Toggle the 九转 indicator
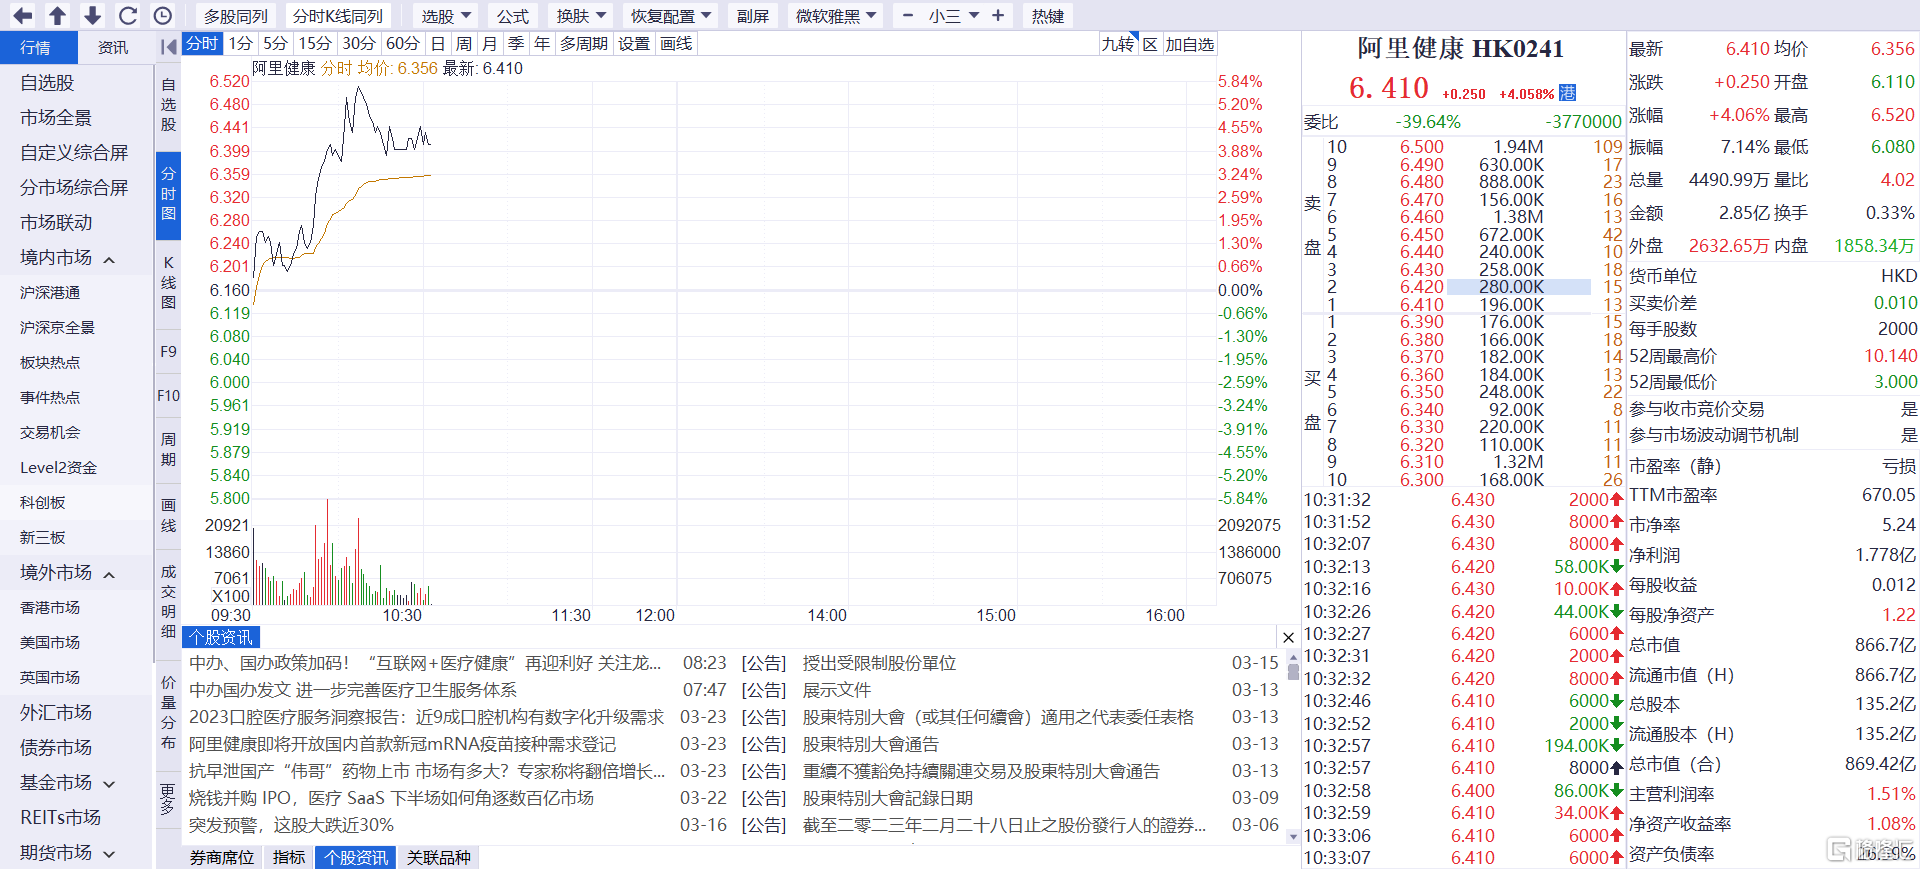 (1118, 44)
